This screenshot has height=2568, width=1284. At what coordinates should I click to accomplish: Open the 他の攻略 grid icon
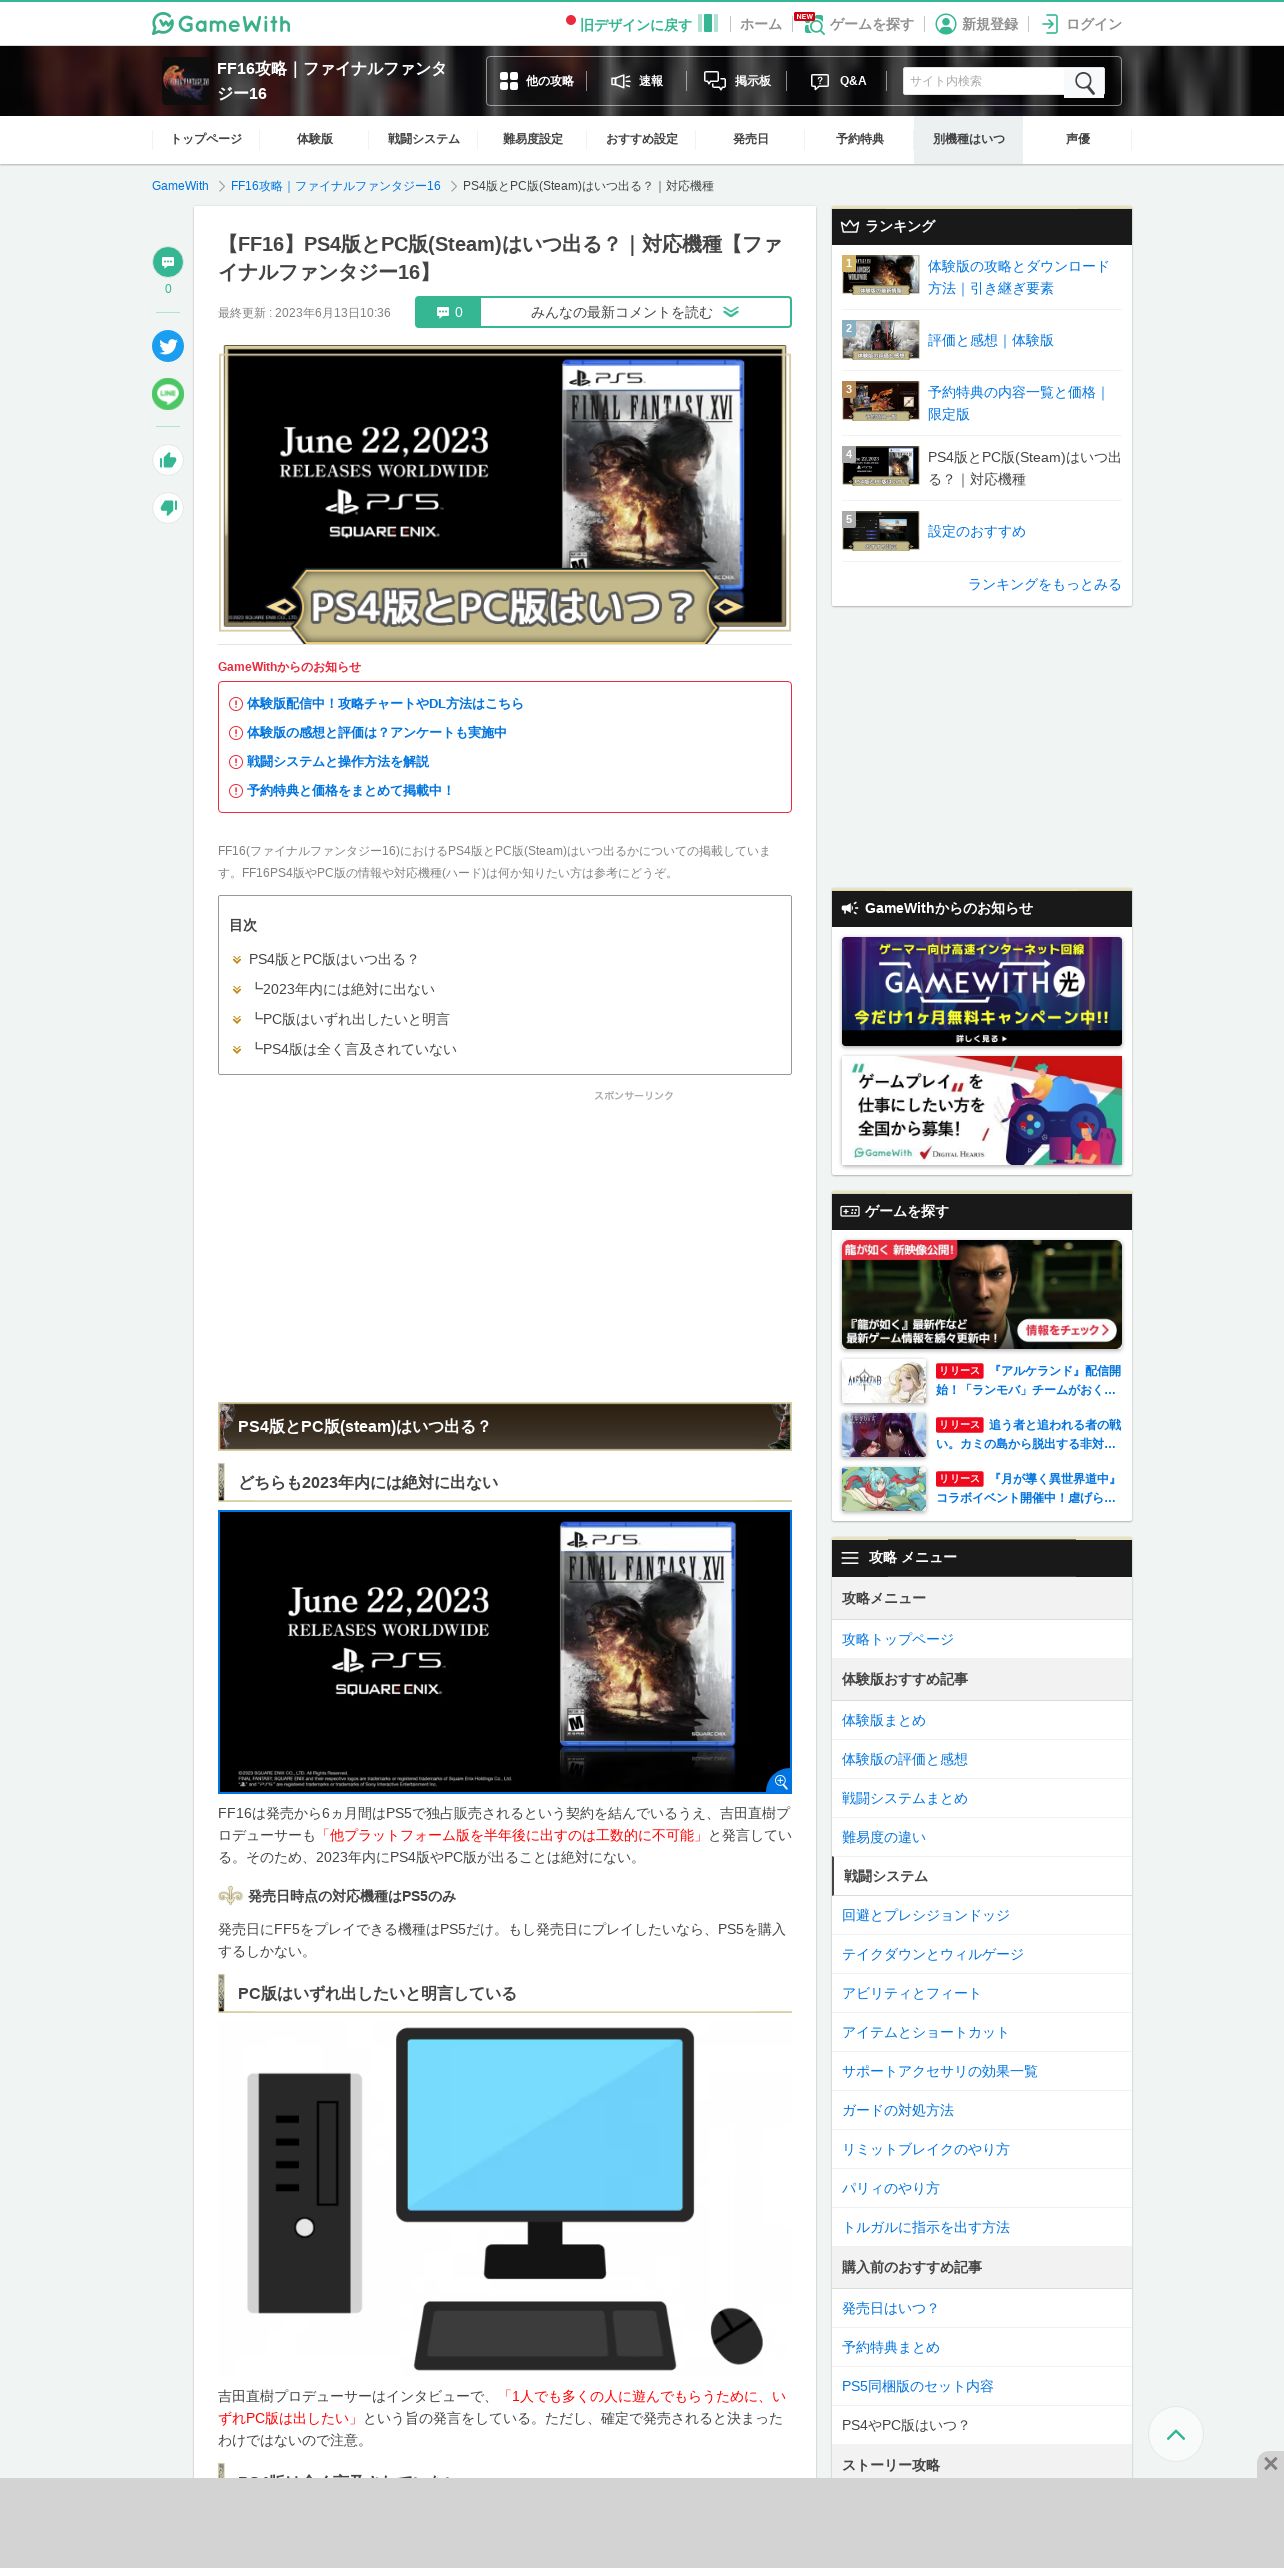tap(509, 81)
